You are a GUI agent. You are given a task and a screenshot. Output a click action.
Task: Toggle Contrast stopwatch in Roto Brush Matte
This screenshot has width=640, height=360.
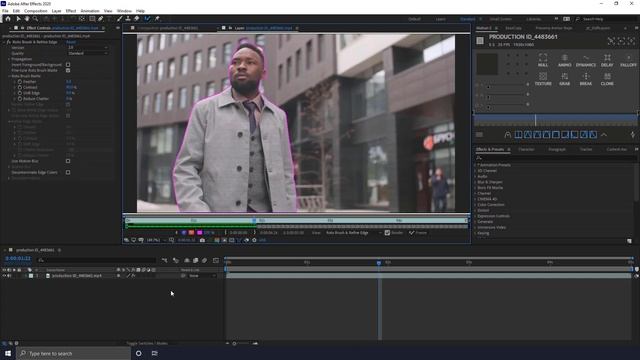tap(19, 87)
